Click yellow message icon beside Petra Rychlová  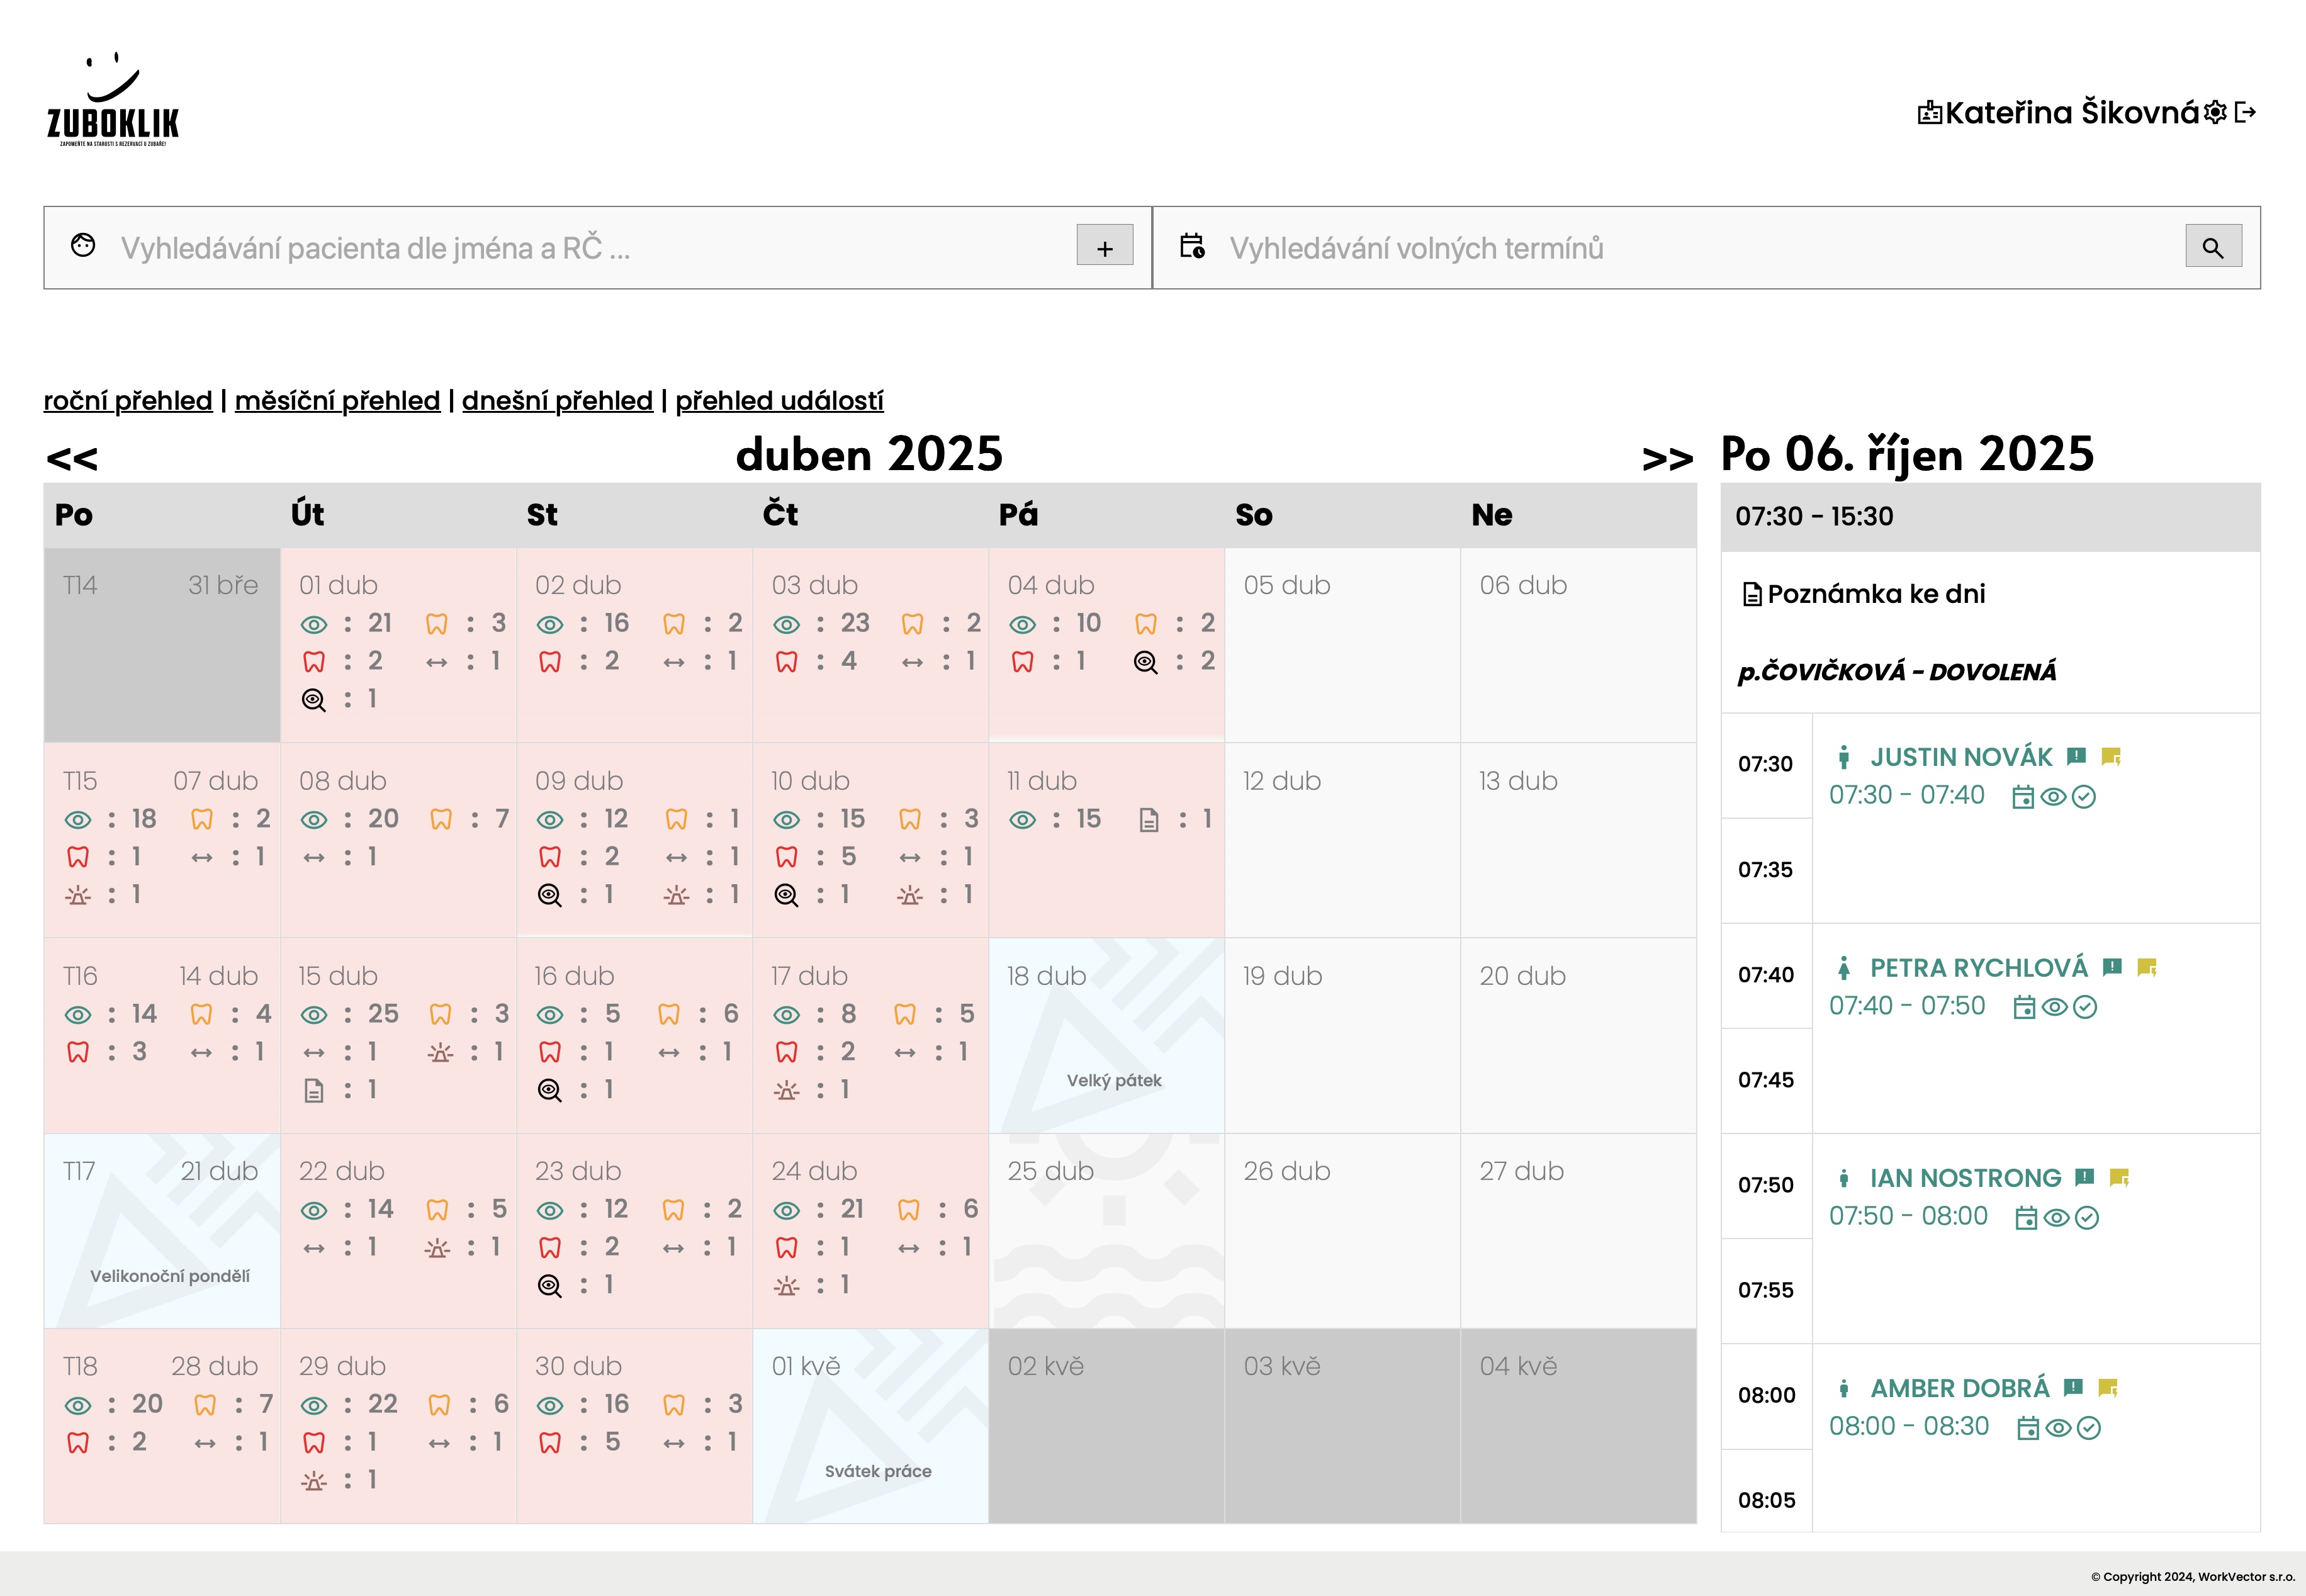(2146, 967)
